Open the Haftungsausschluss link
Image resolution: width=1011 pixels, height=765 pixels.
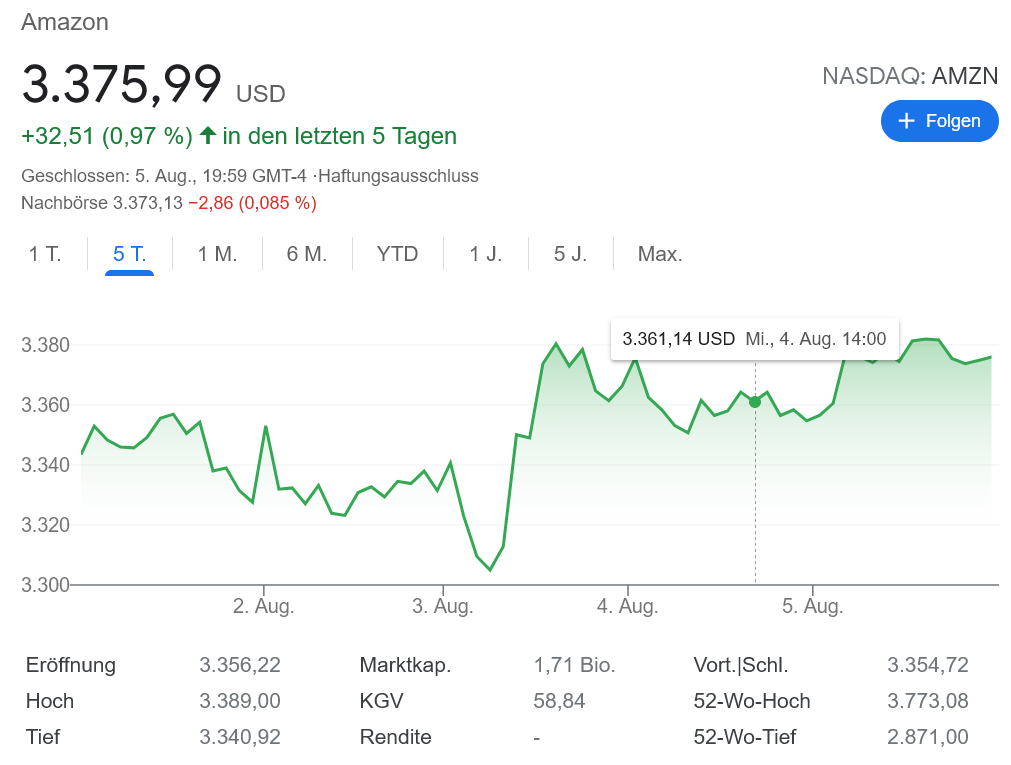tap(399, 176)
